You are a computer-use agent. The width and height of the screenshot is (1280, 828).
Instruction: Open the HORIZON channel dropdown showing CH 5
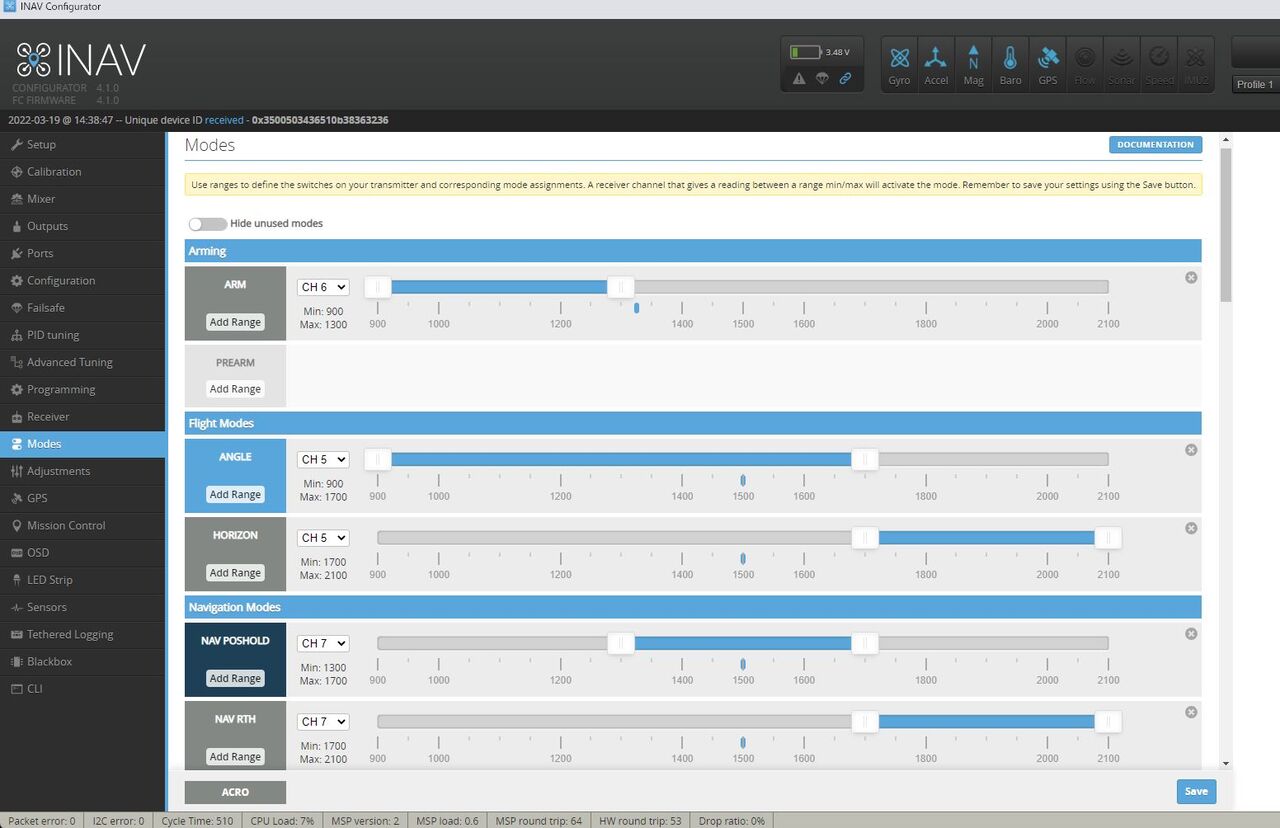[323, 537]
